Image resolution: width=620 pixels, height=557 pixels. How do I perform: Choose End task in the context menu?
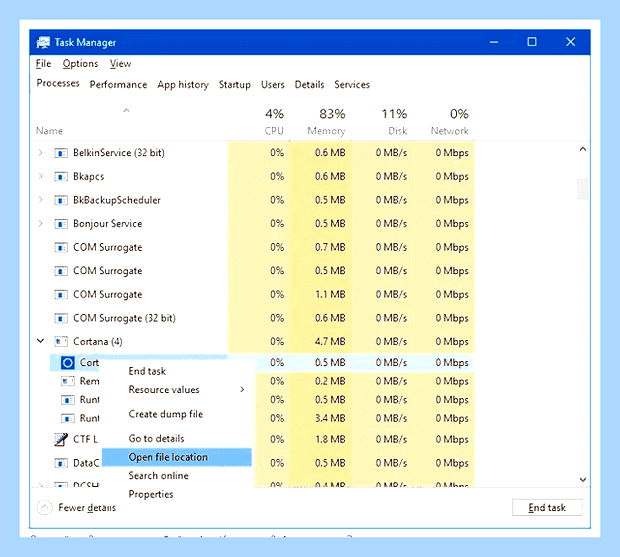point(176,371)
